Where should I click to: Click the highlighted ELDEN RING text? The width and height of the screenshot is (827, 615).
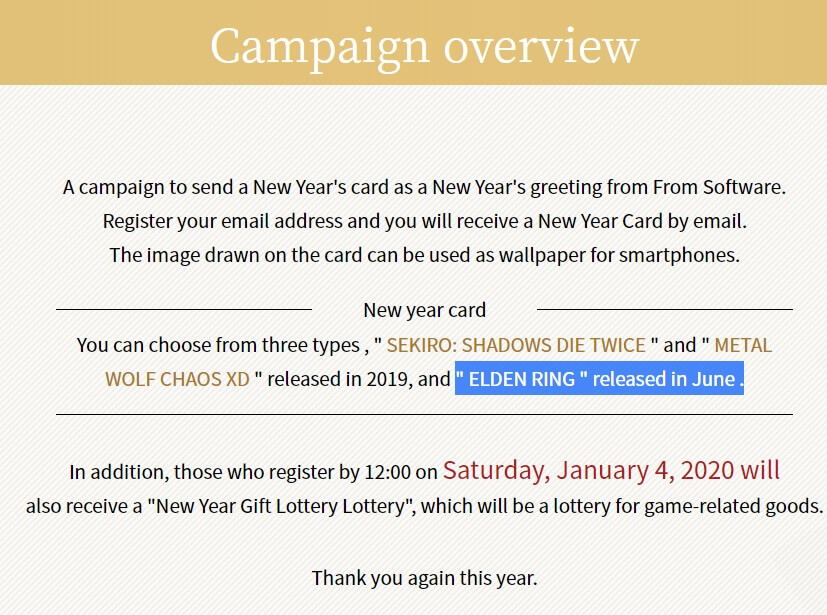coord(521,380)
